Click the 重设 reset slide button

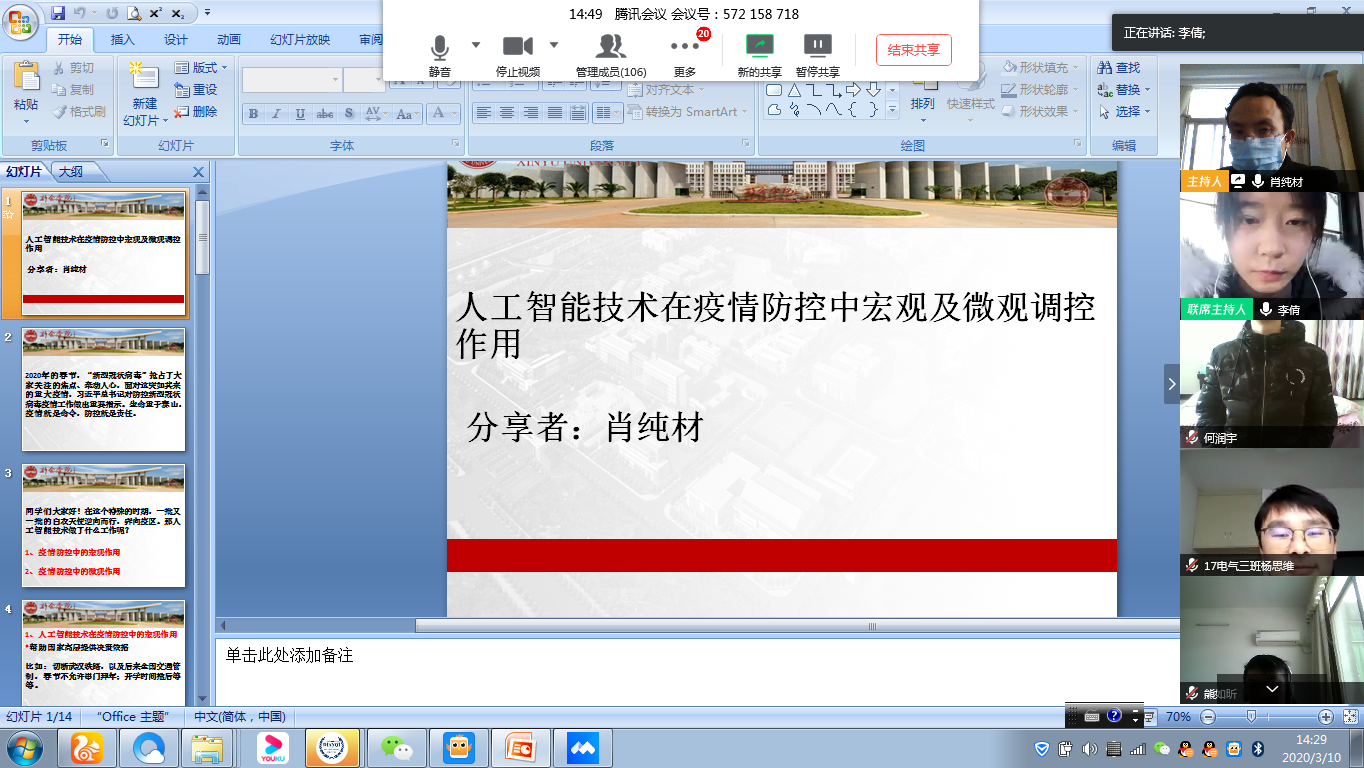[x=196, y=90]
